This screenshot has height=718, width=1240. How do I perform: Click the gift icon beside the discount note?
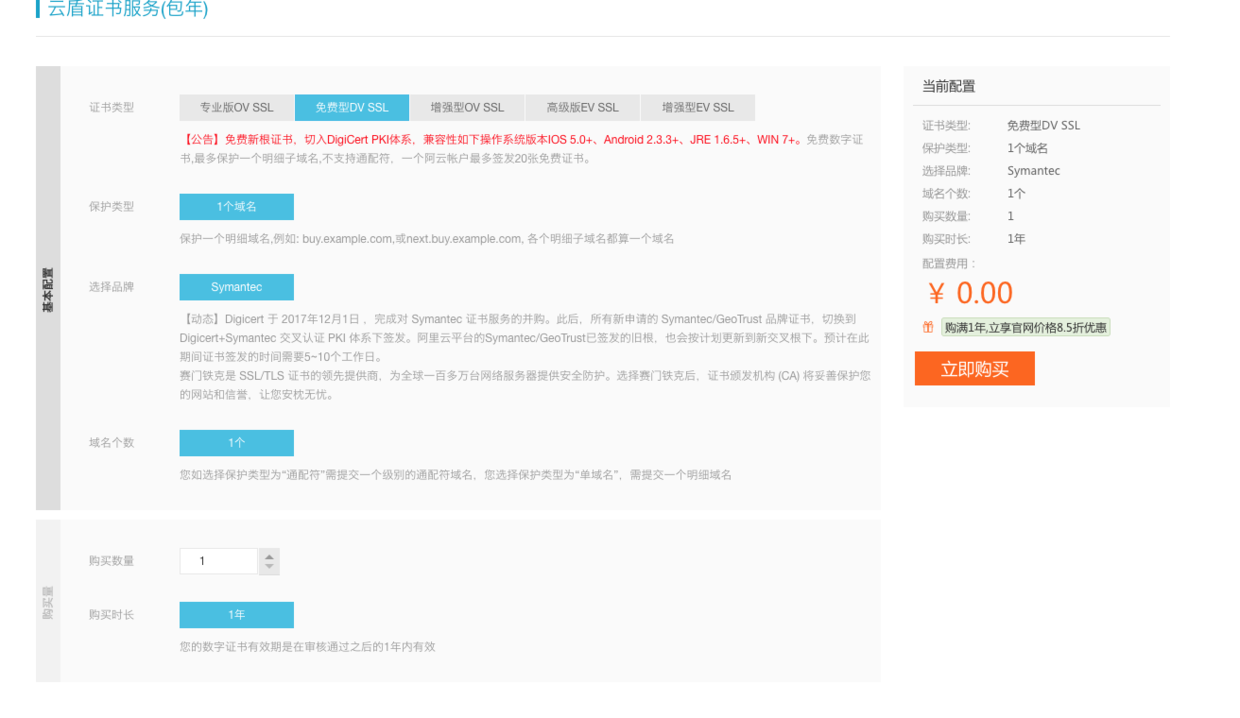pos(928,327)
